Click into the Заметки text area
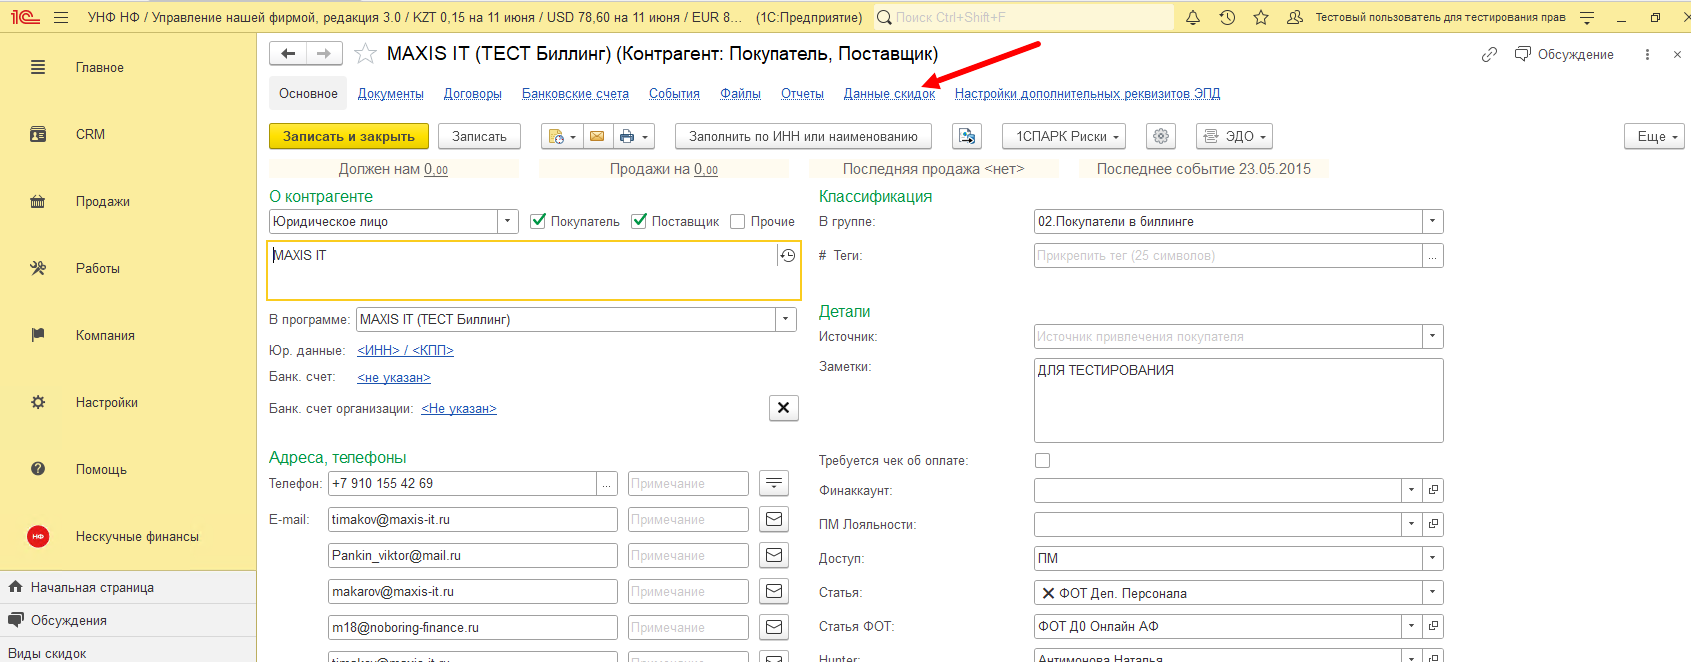Image resolution: width=1691 pixels, height=662 pixels. [1239, 400]
